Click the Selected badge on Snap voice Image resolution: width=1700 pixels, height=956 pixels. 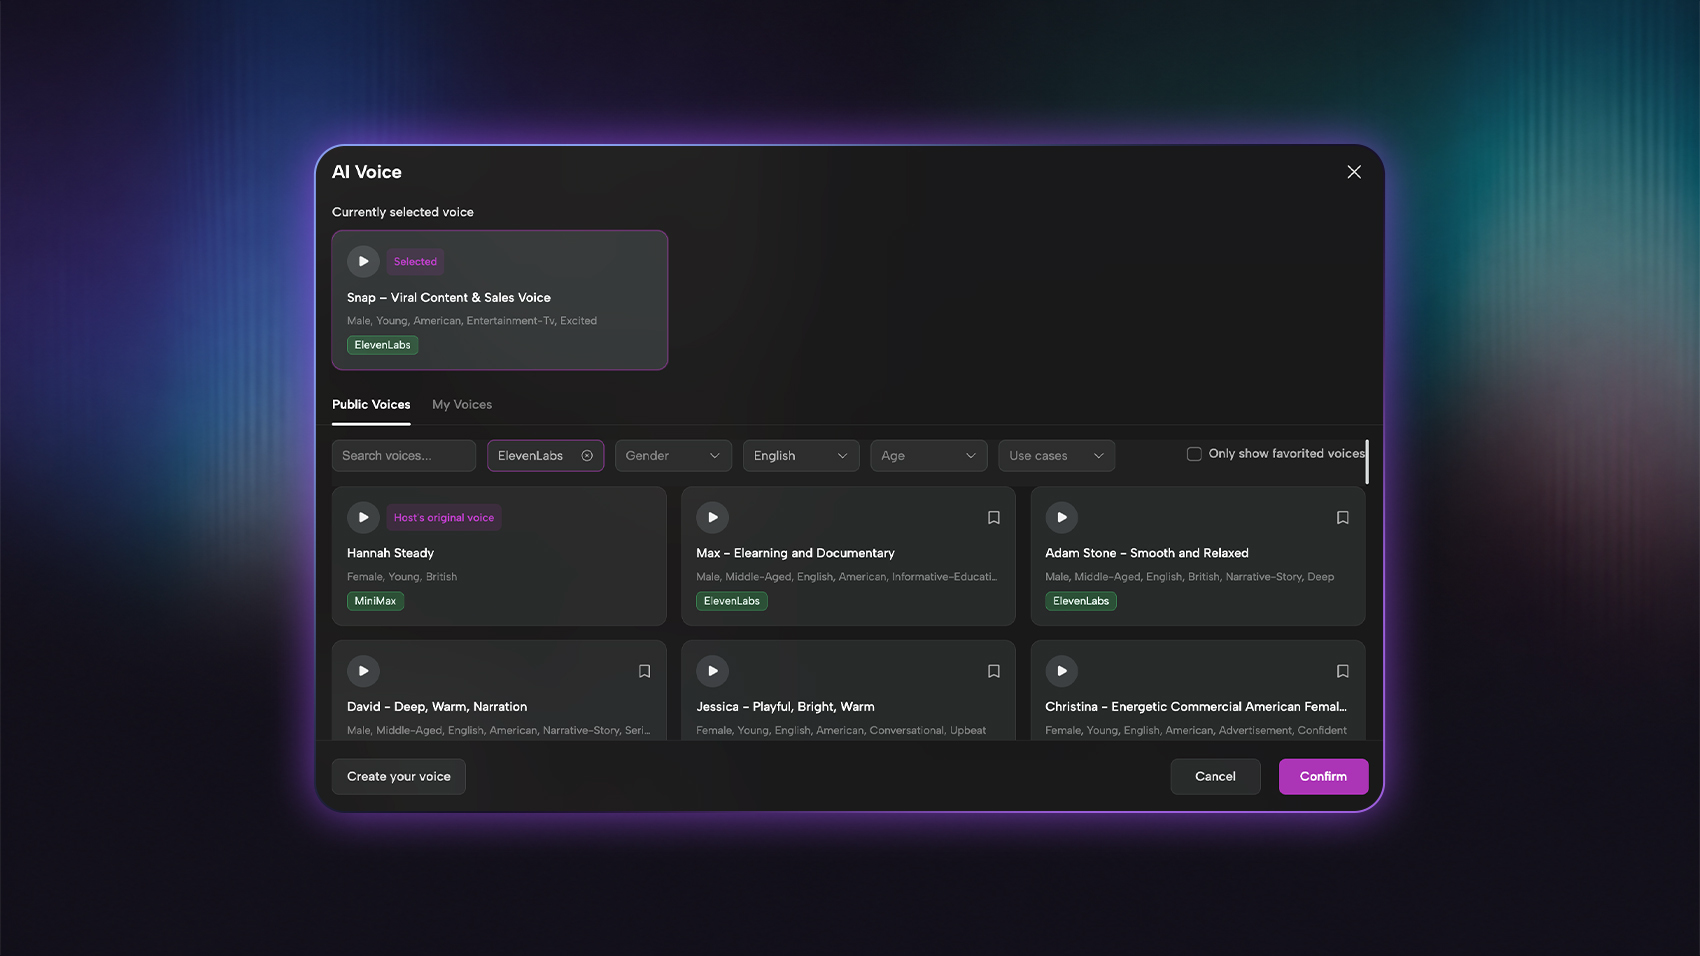click(x=415, y=262)
